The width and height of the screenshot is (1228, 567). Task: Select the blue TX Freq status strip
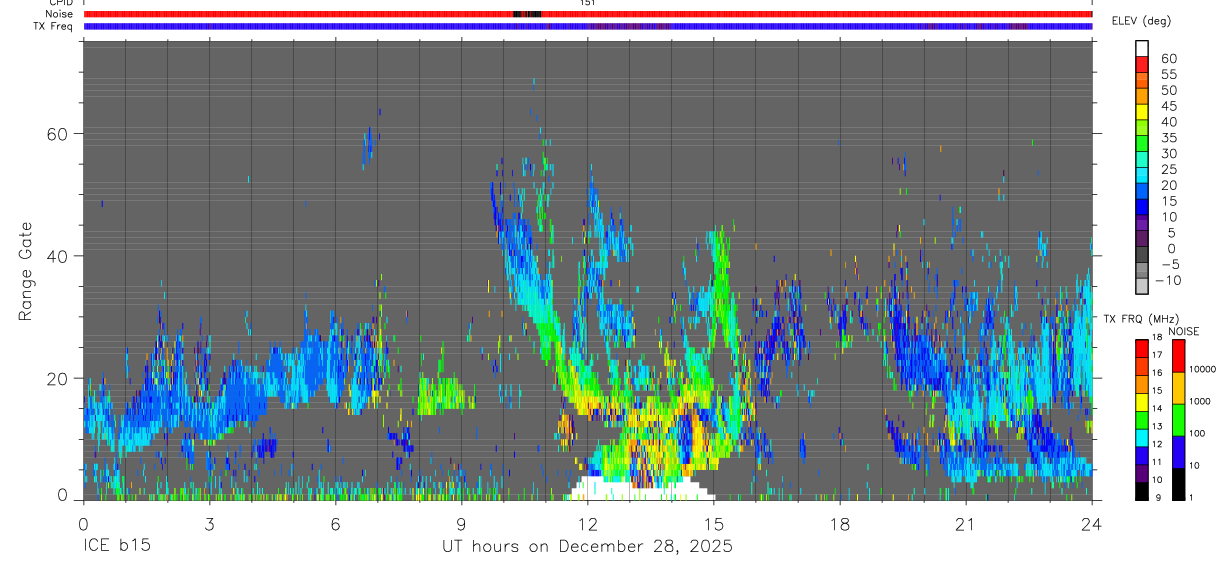[587, 26]
